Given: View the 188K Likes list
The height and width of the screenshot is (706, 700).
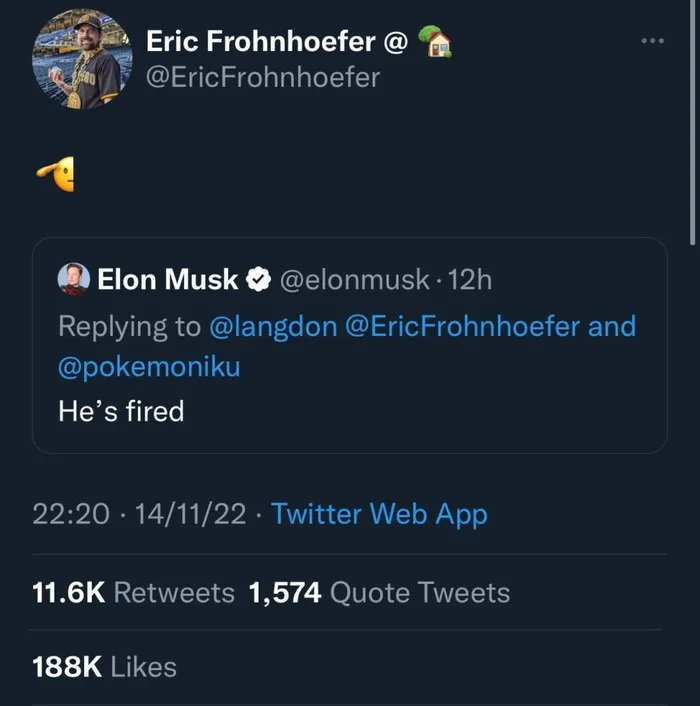Looking at the screenshot, I should [x=104, y=667].
